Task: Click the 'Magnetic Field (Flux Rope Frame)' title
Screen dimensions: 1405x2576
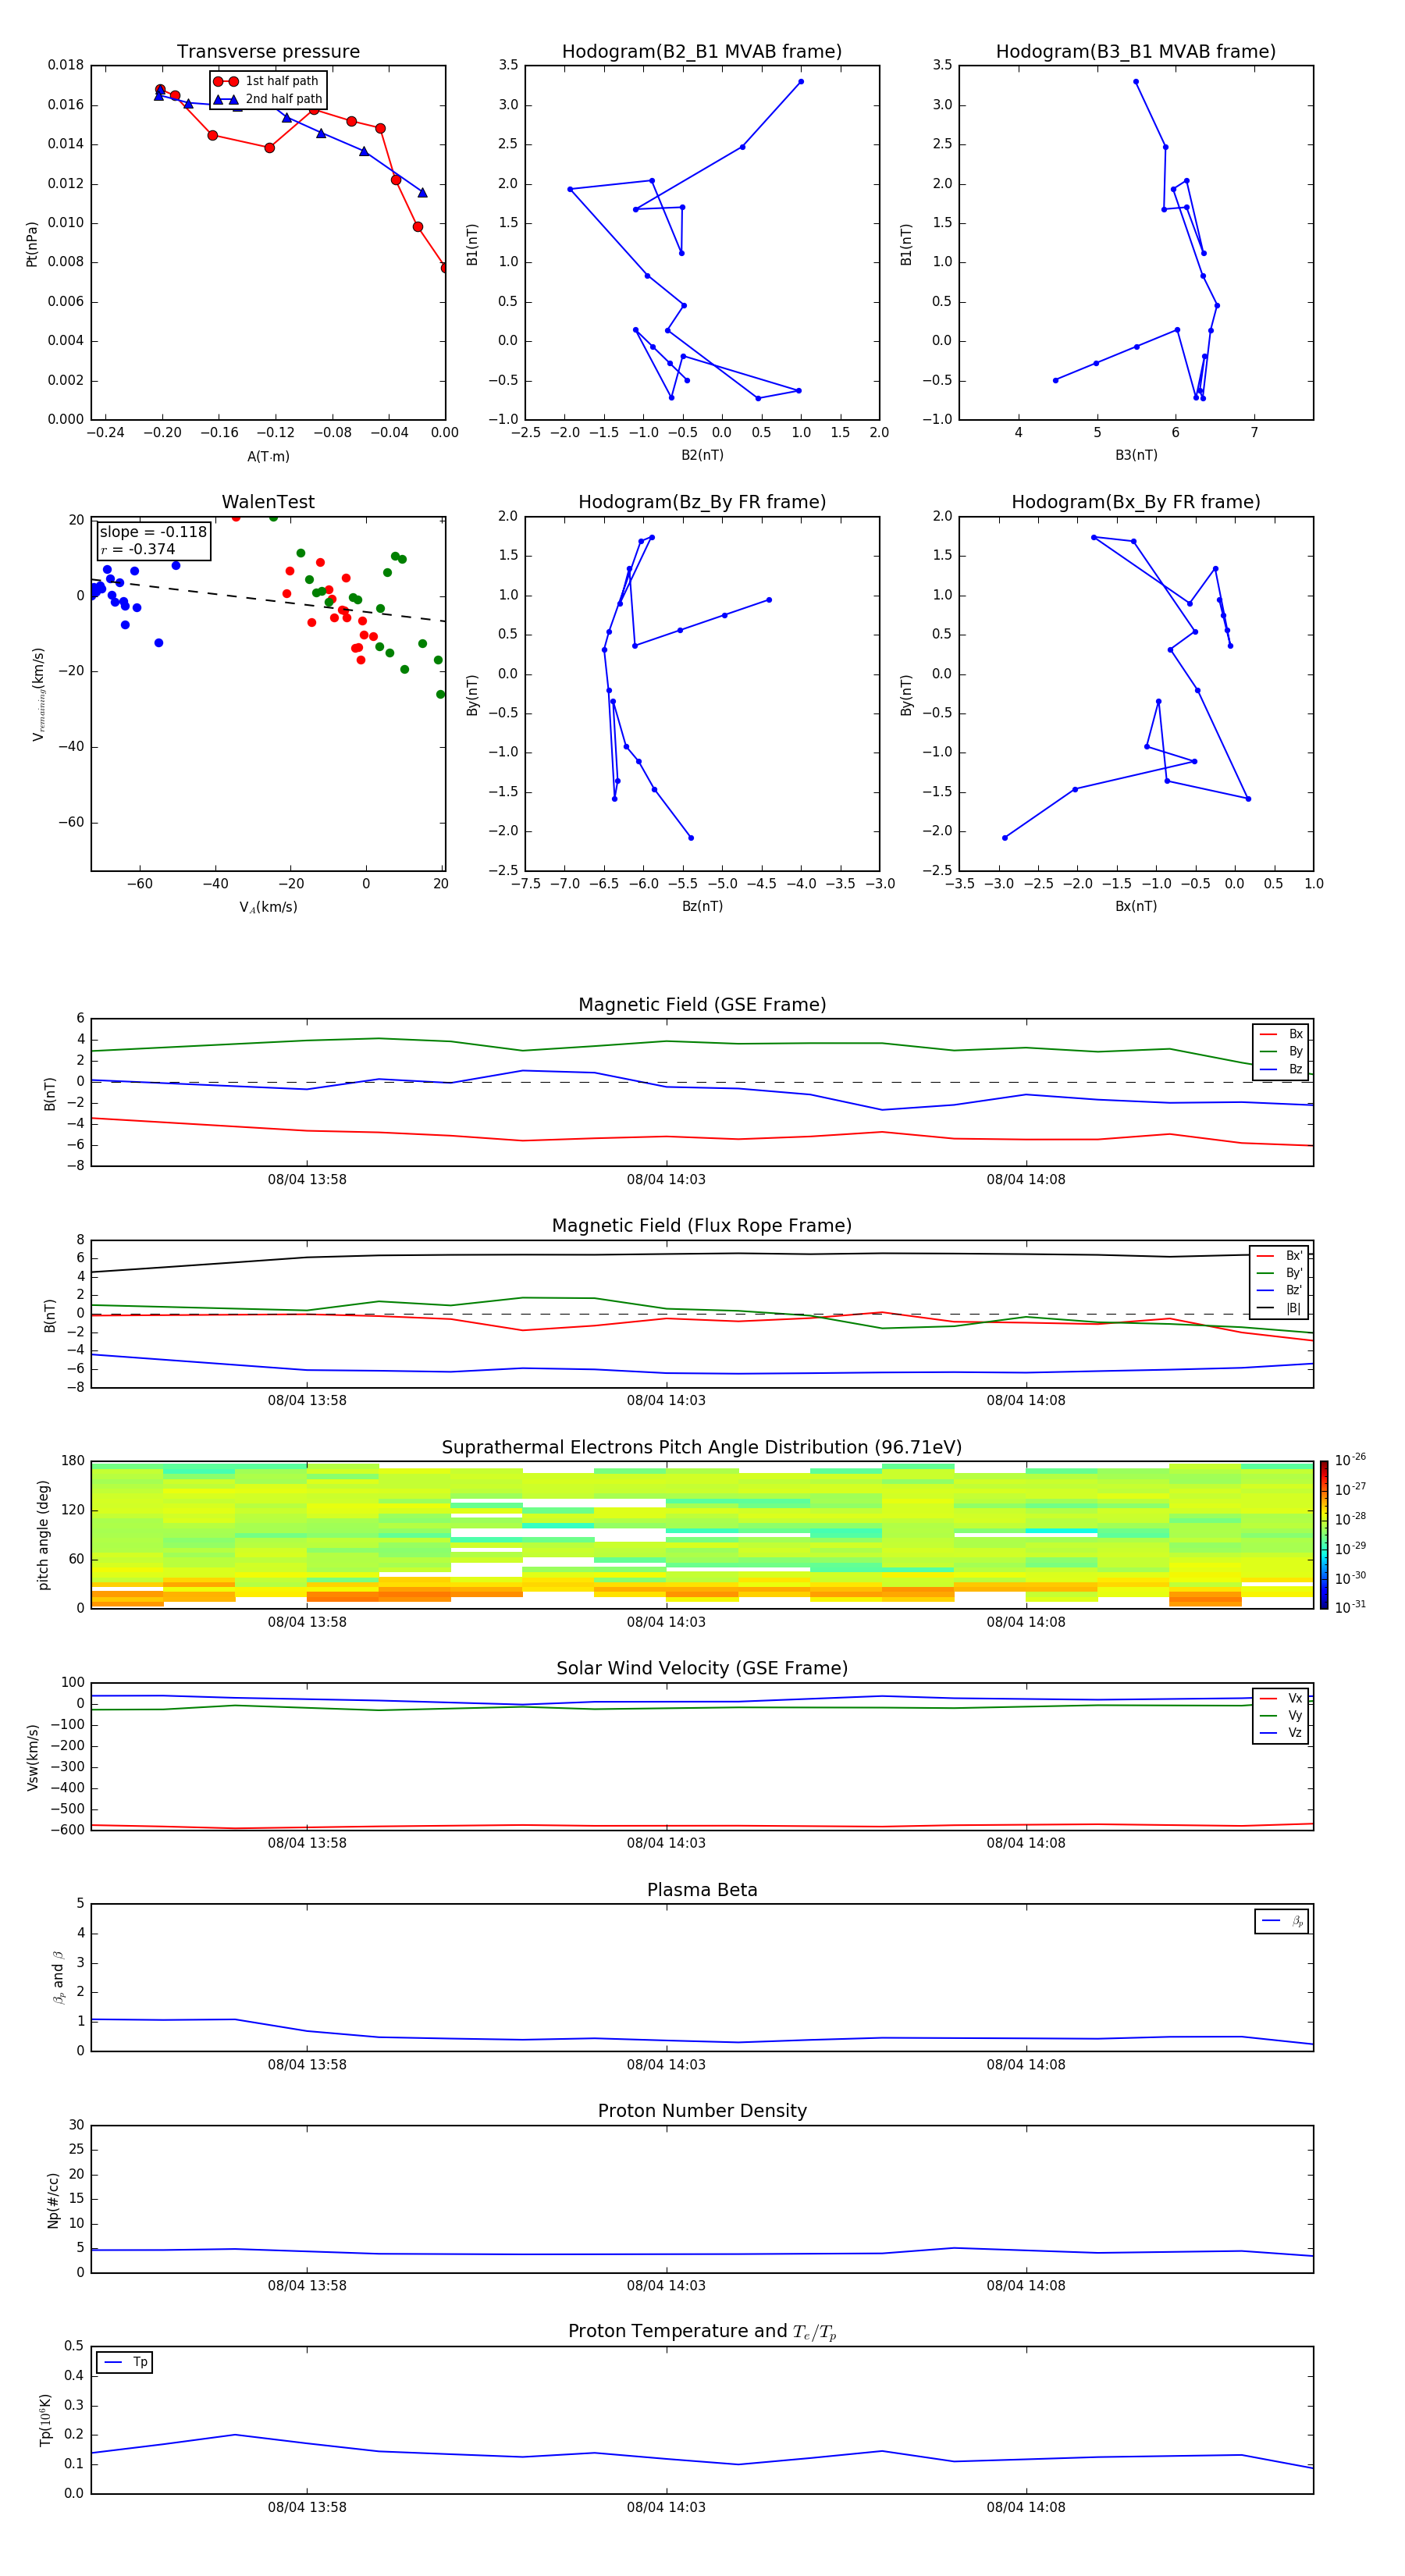Action: [702, 1226]
